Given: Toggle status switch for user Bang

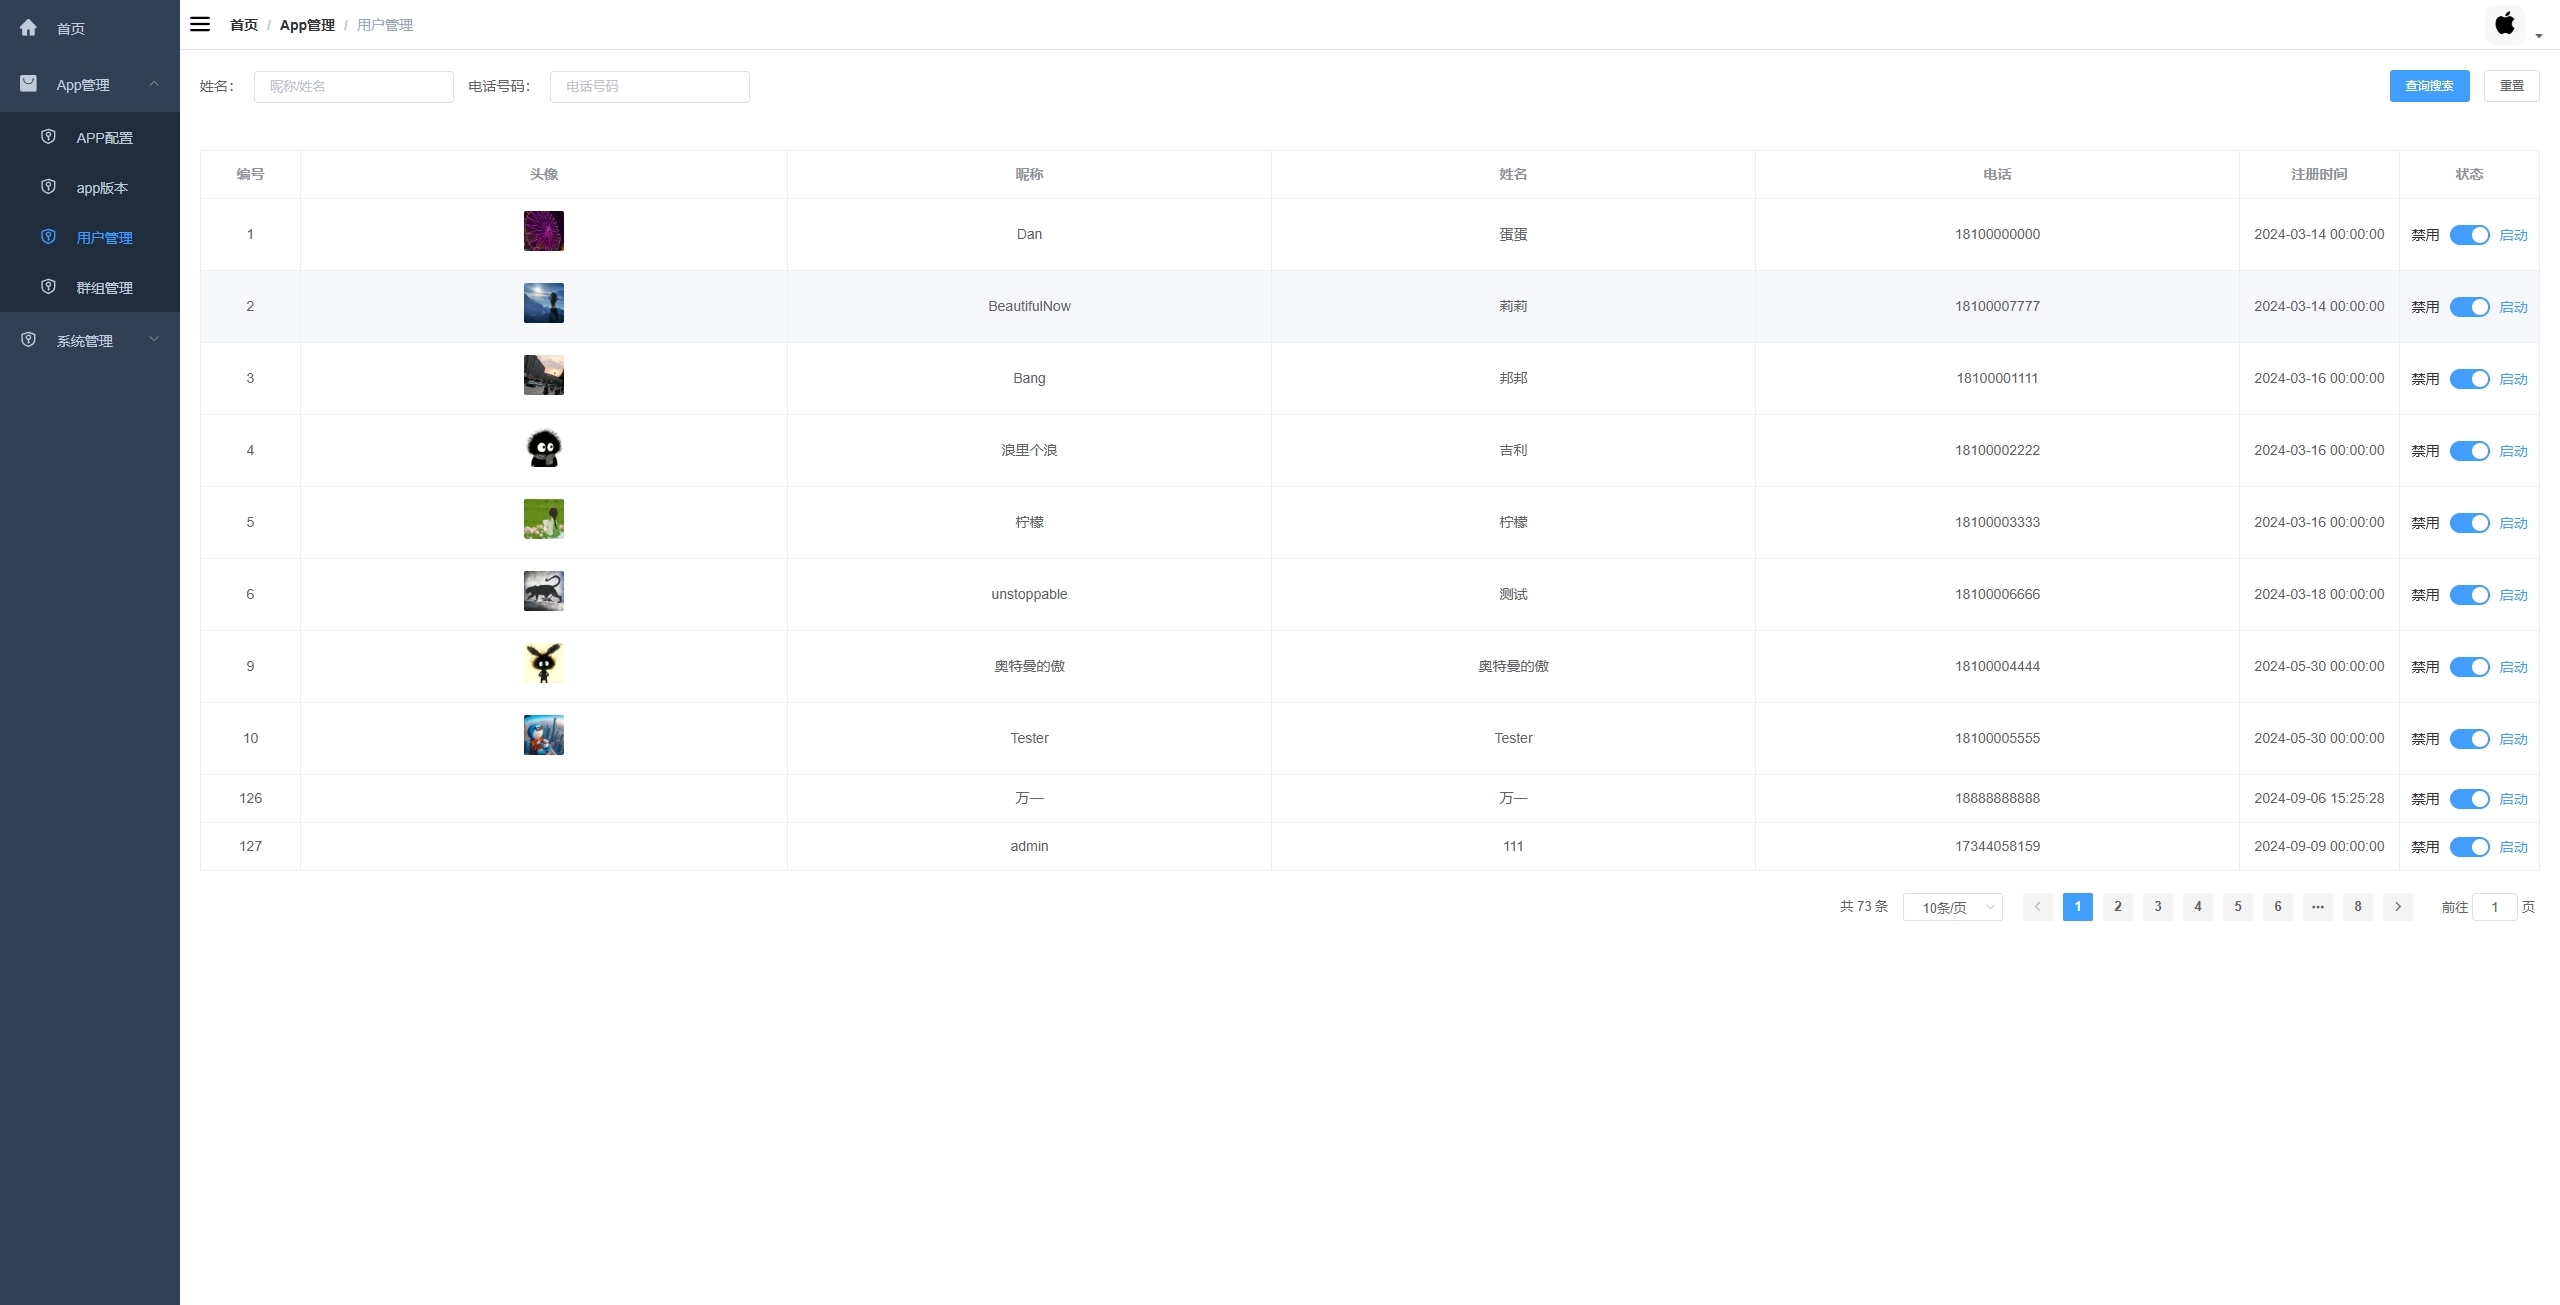Looking at the screenshot, I should point(2469,379).
